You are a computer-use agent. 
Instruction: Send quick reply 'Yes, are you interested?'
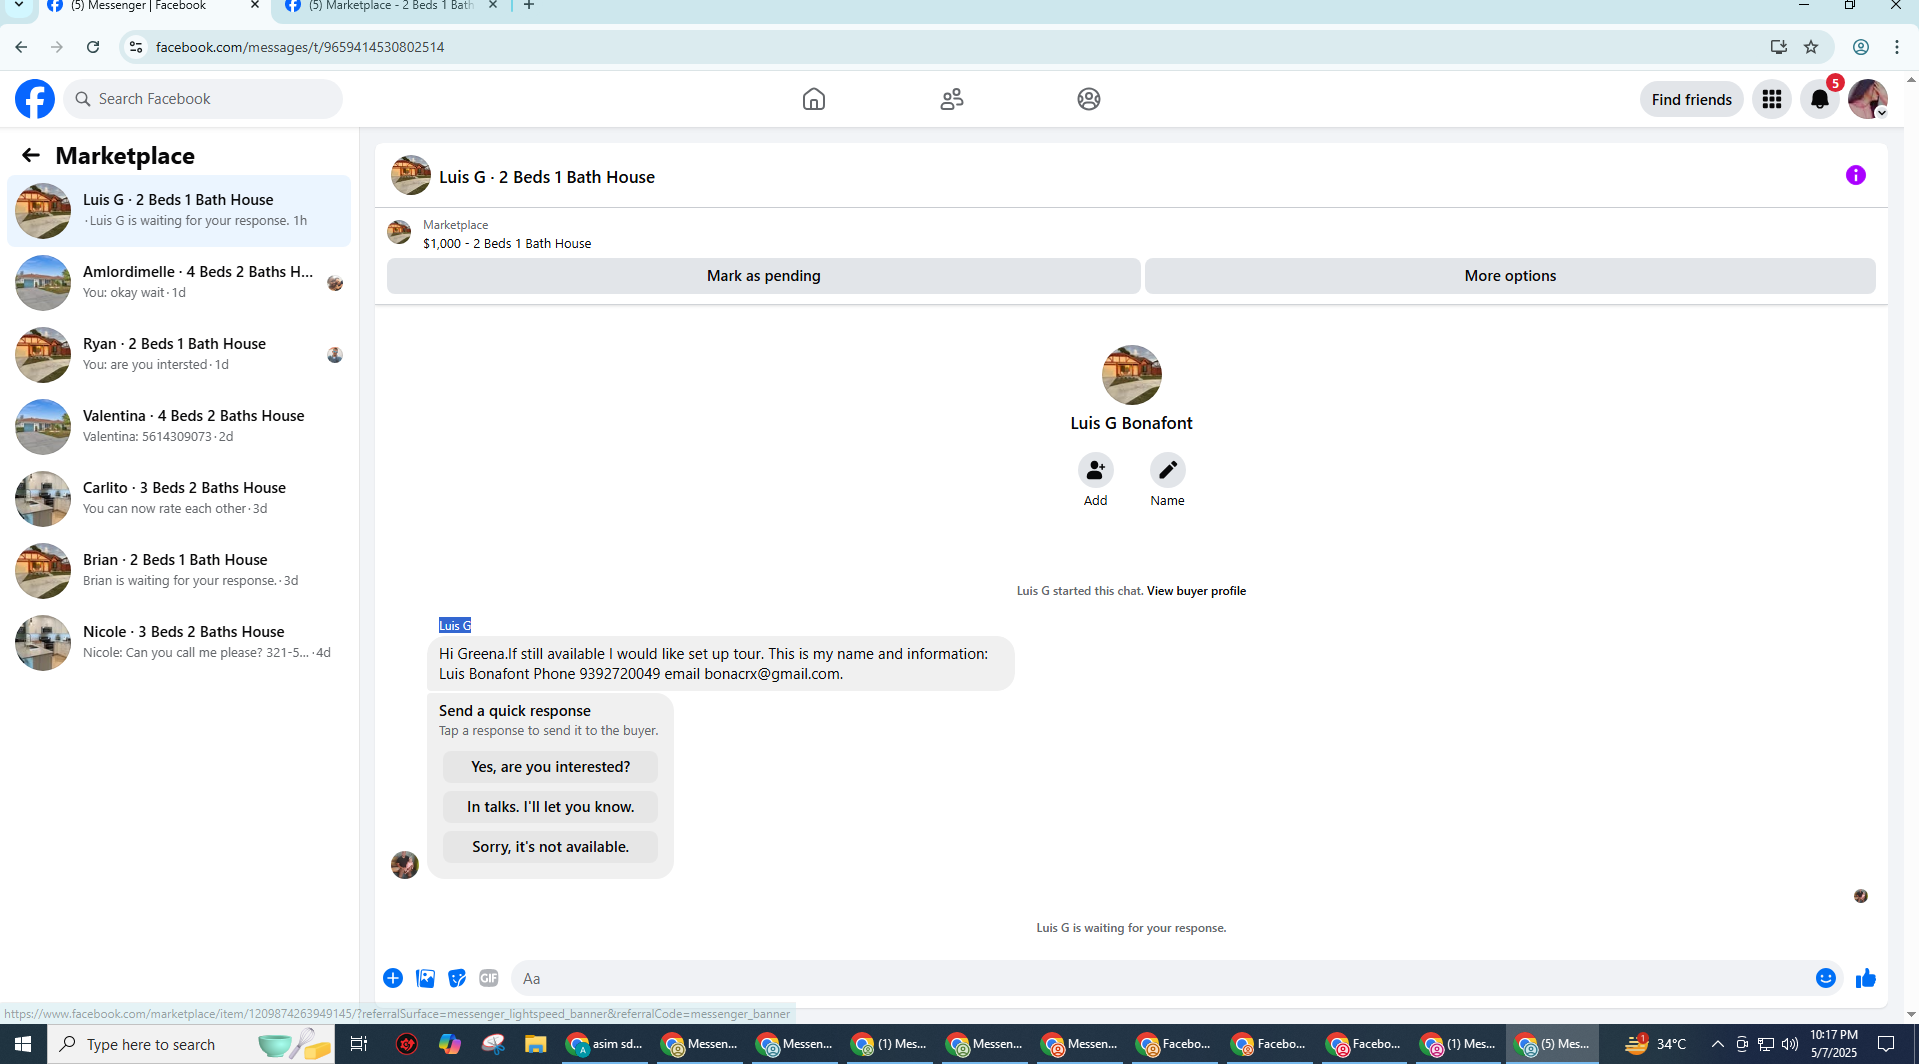tap(550, 767)
